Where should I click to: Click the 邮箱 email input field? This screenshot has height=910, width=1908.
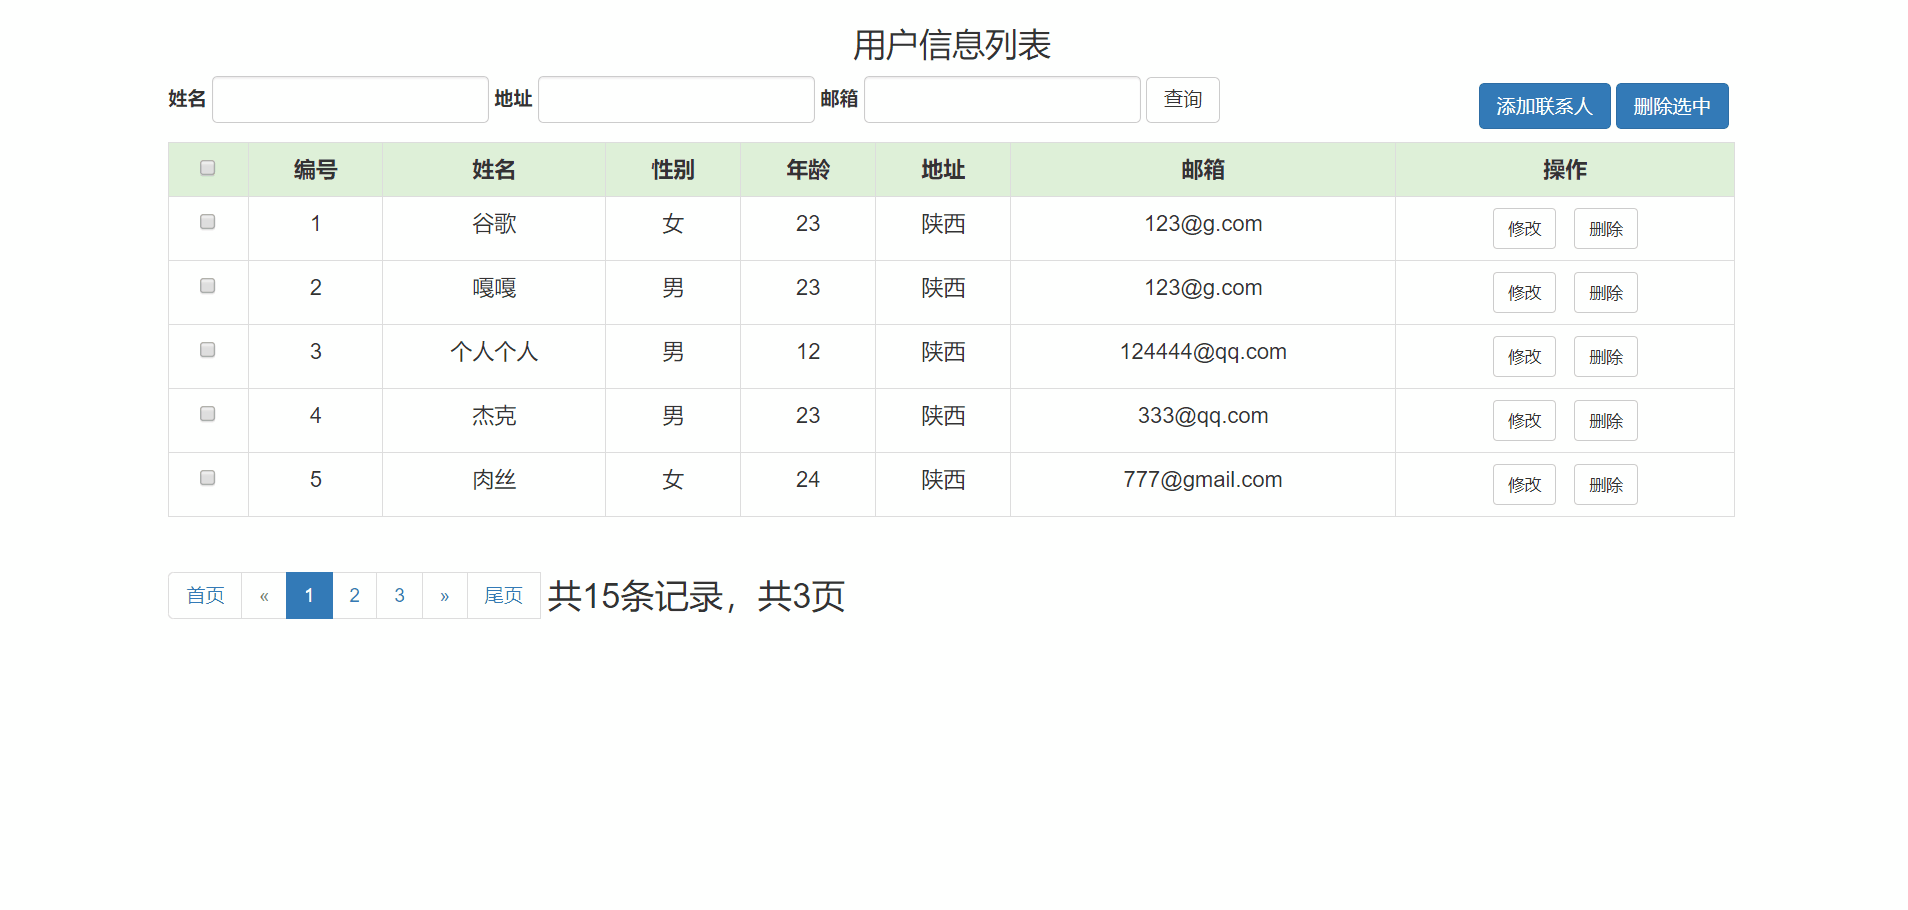[x=1002, y=99]
